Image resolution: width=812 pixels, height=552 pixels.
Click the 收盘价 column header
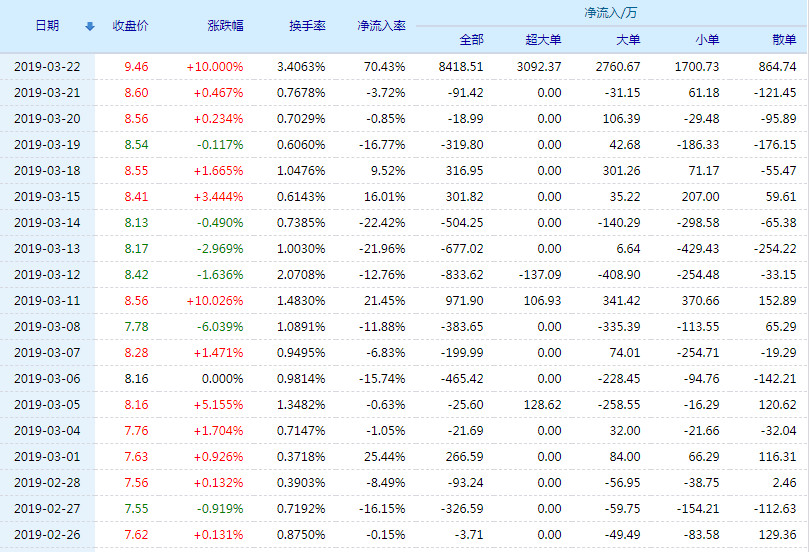click(x=130, y=26)
